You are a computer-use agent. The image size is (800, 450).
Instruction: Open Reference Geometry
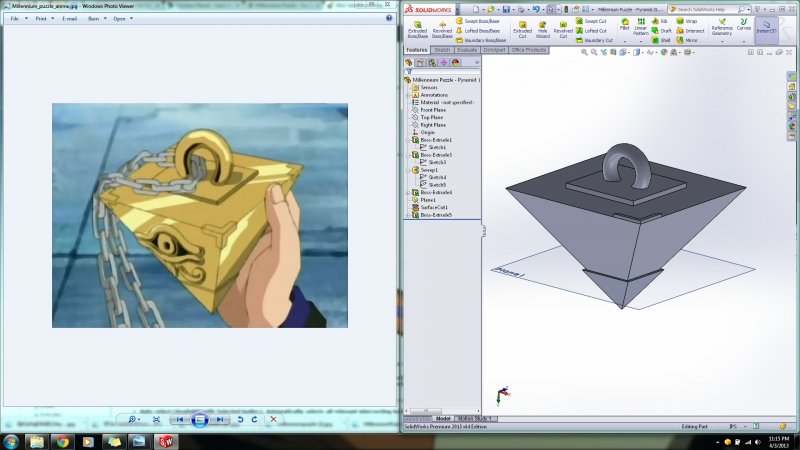pyautogui.click(x=722, y=27)
